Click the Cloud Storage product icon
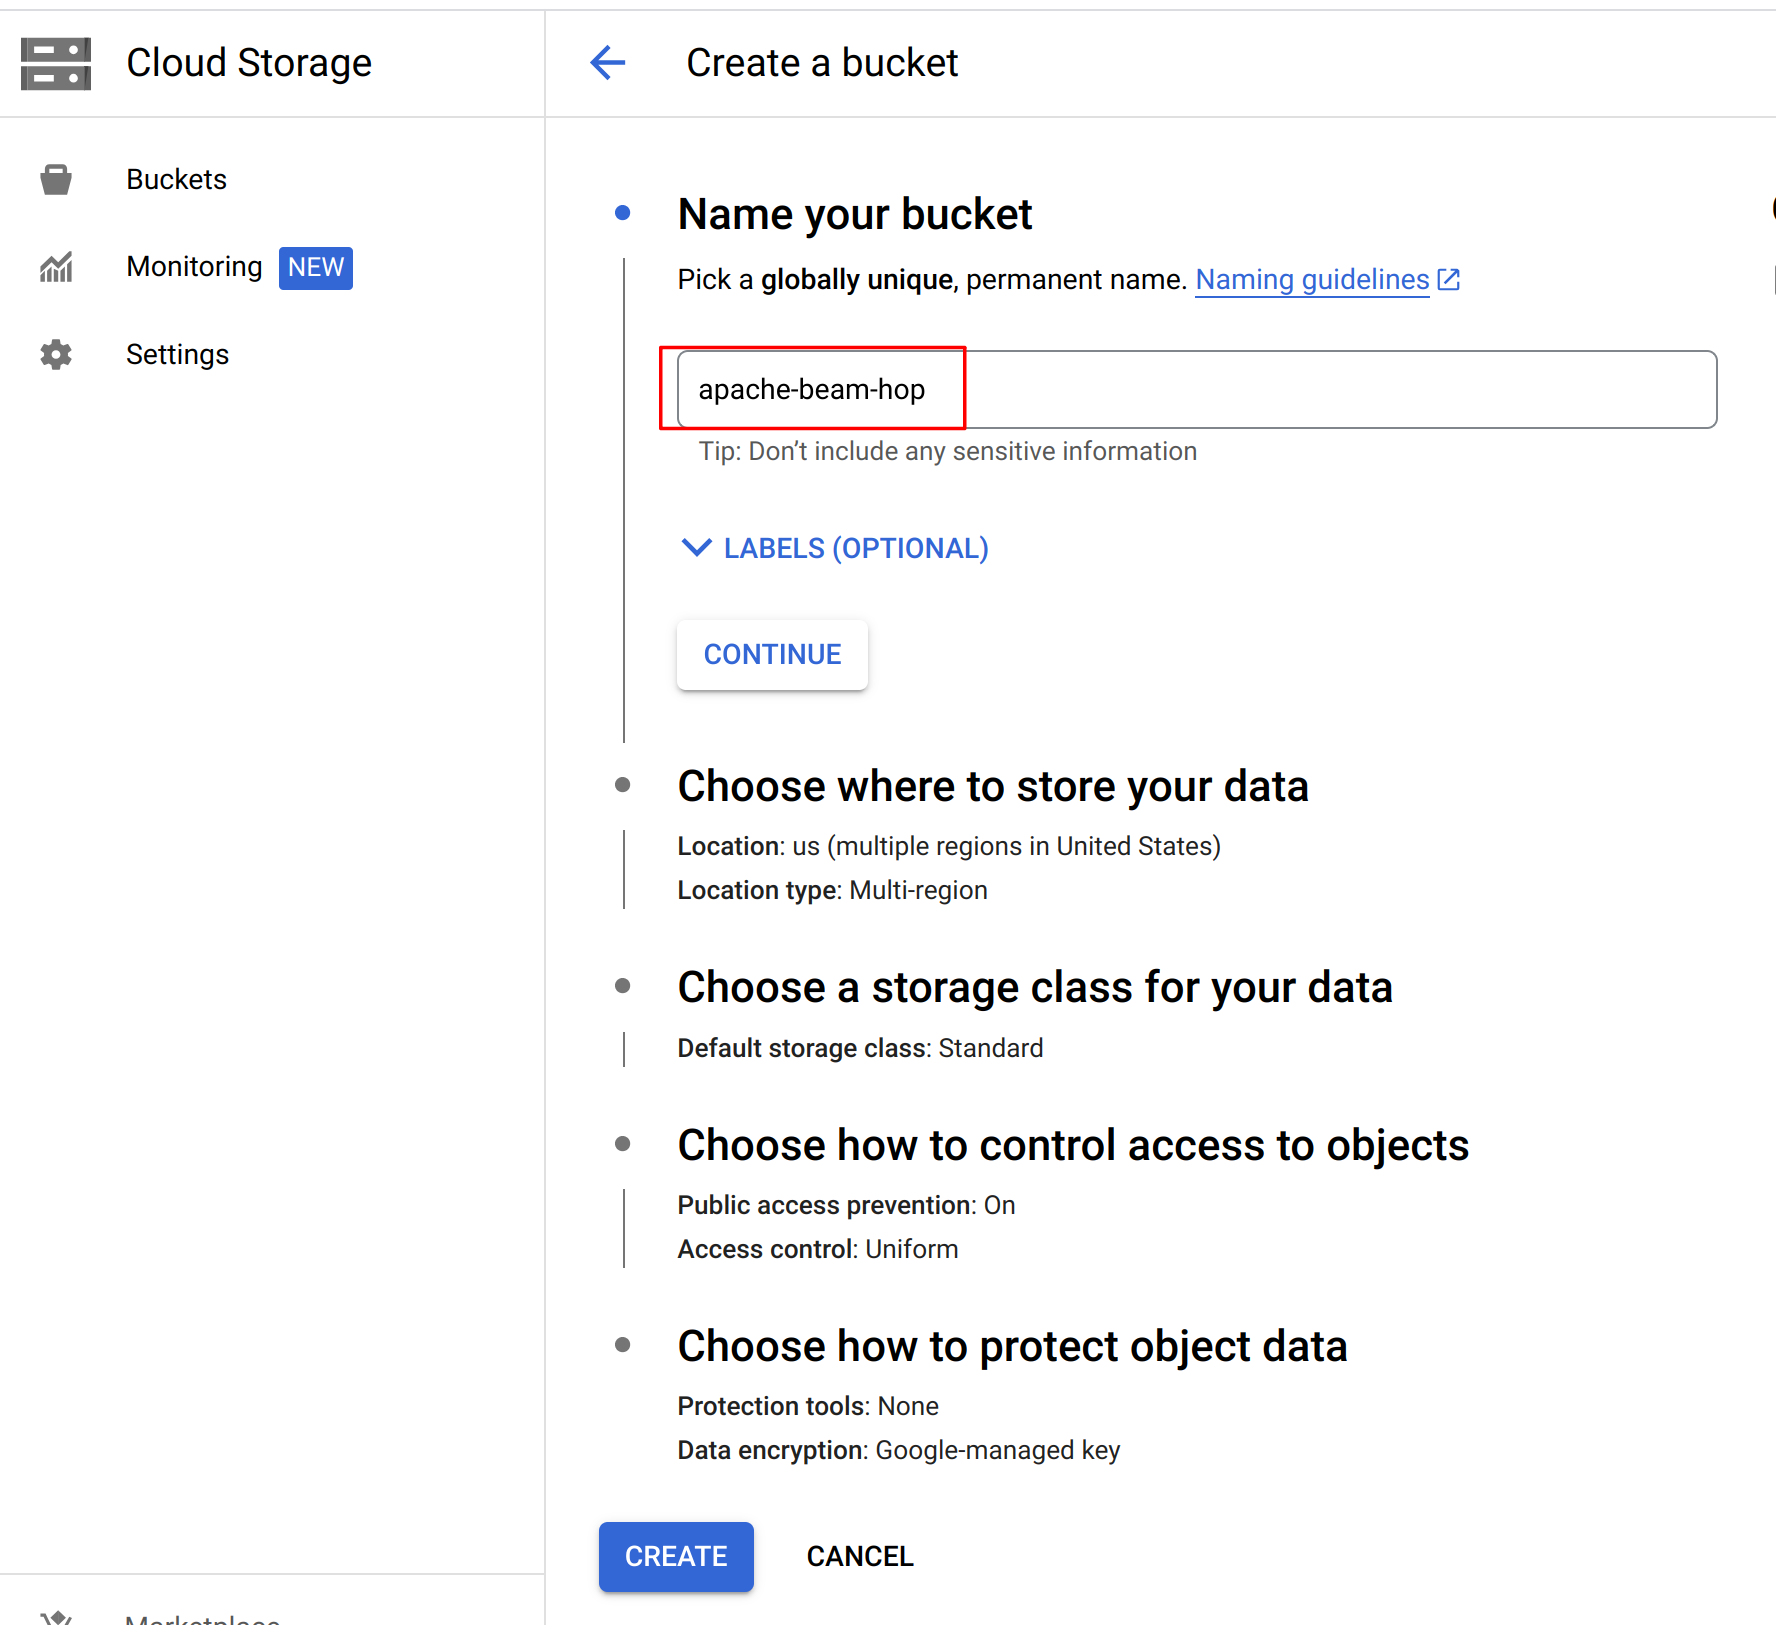 click(x=56, y=64)
